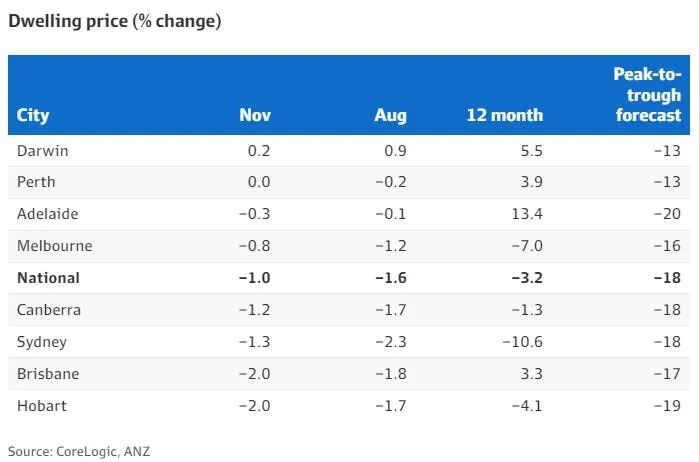
Task: Select the Adelaide row label
Action: pyautogui.click(x=47, y=214)
